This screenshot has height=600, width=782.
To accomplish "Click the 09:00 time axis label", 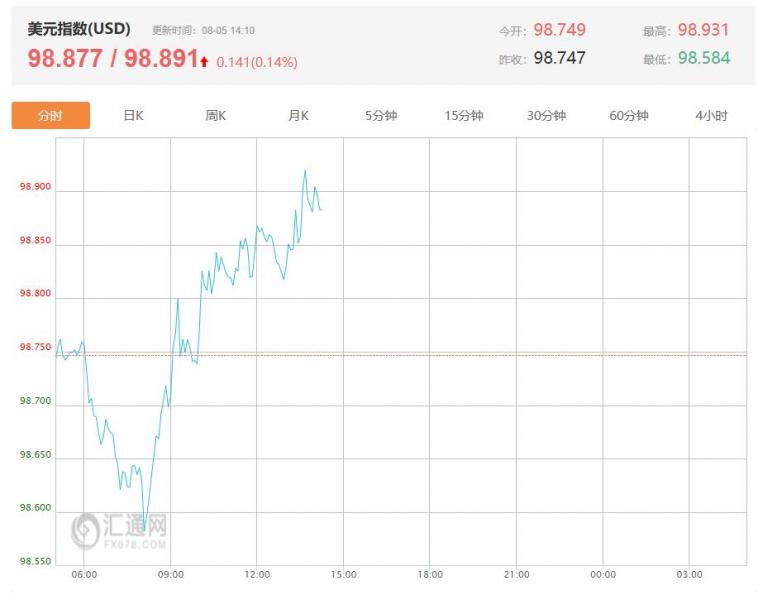I will coord(171,575).
